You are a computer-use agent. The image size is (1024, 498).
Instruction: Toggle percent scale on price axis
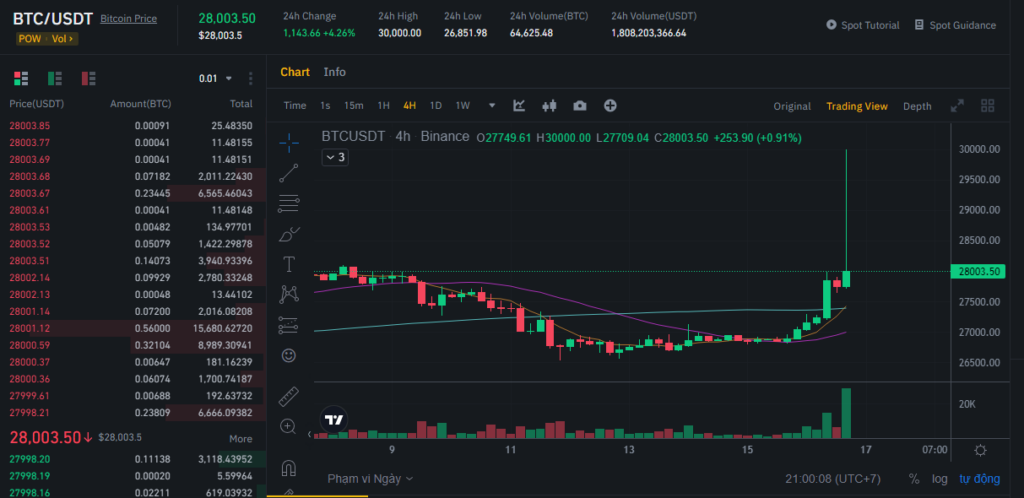point(914,478)
